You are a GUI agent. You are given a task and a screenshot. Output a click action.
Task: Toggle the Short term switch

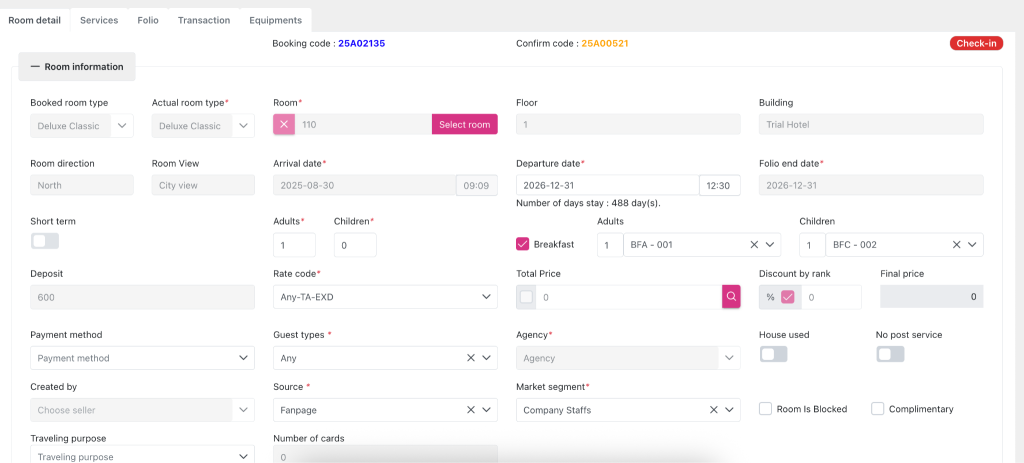(x=45, y=241)
